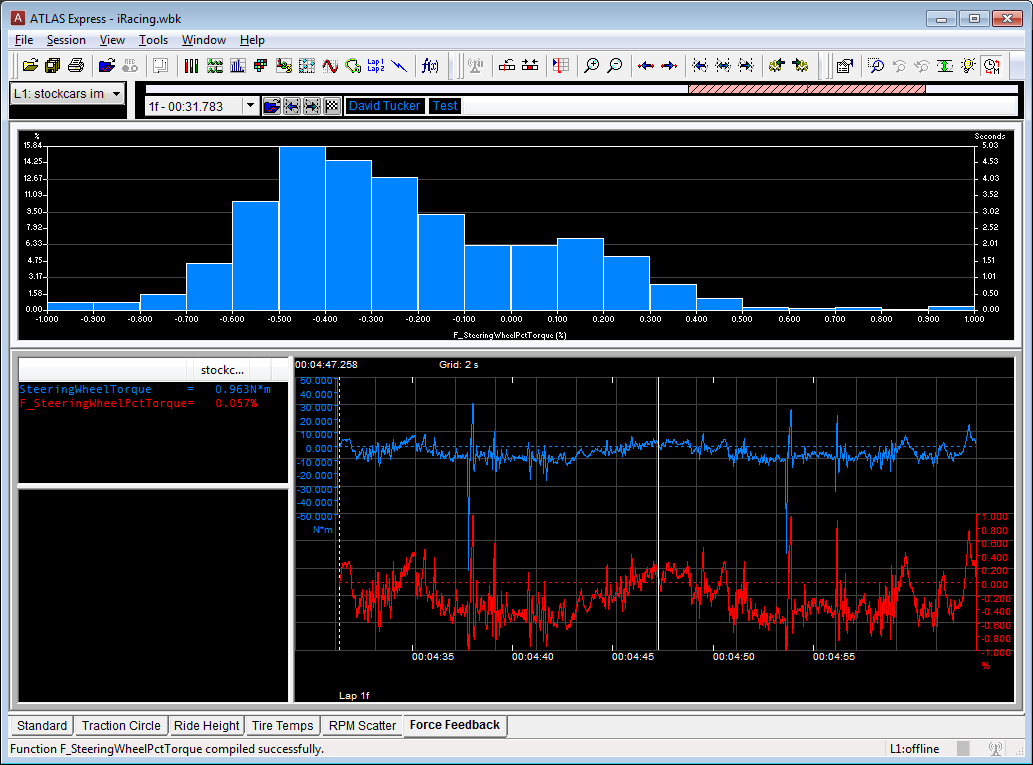Zoom in with the plus magnifier
The height and width of the screenshot is (765, 1033).
pos(592,65)
